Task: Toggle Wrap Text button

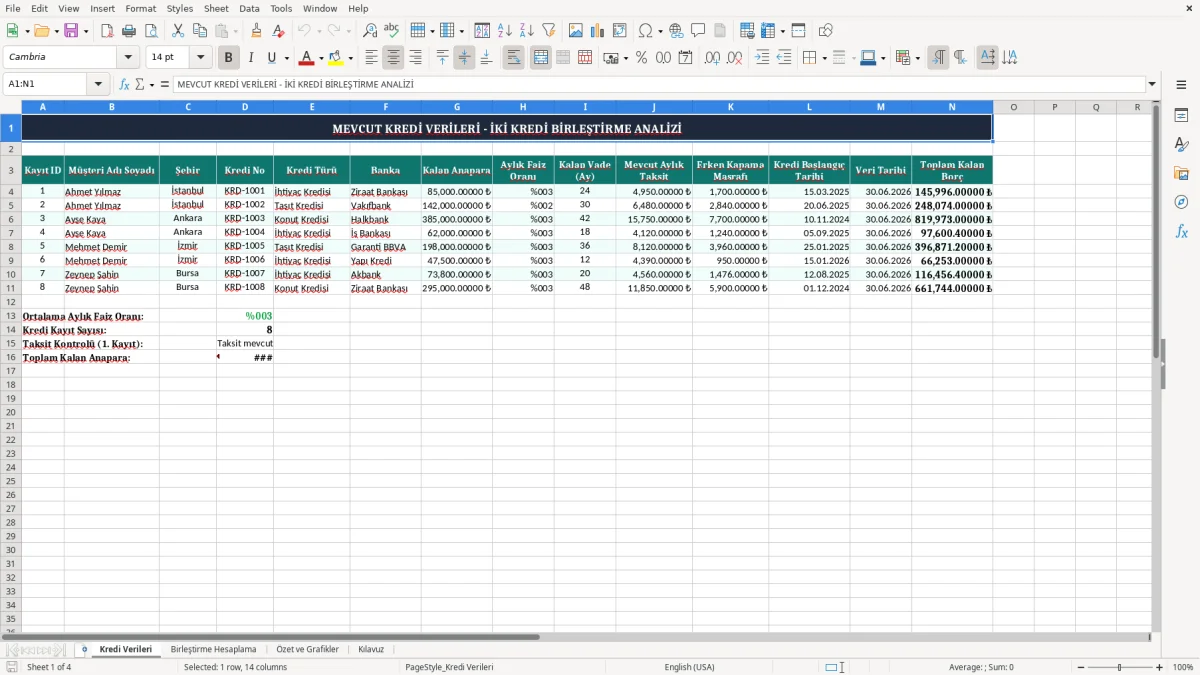Action: coord(514,58)
